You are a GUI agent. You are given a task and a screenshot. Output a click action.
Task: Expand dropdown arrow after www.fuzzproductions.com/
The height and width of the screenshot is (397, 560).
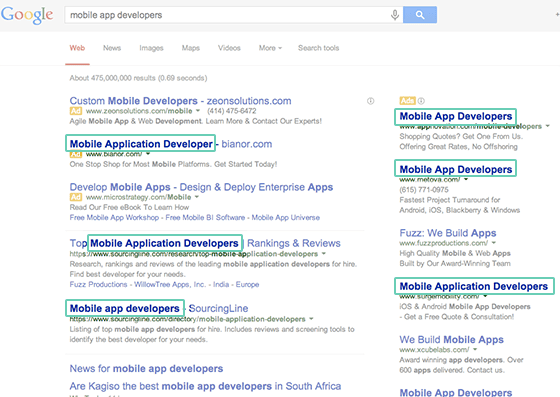pos(494,243)
